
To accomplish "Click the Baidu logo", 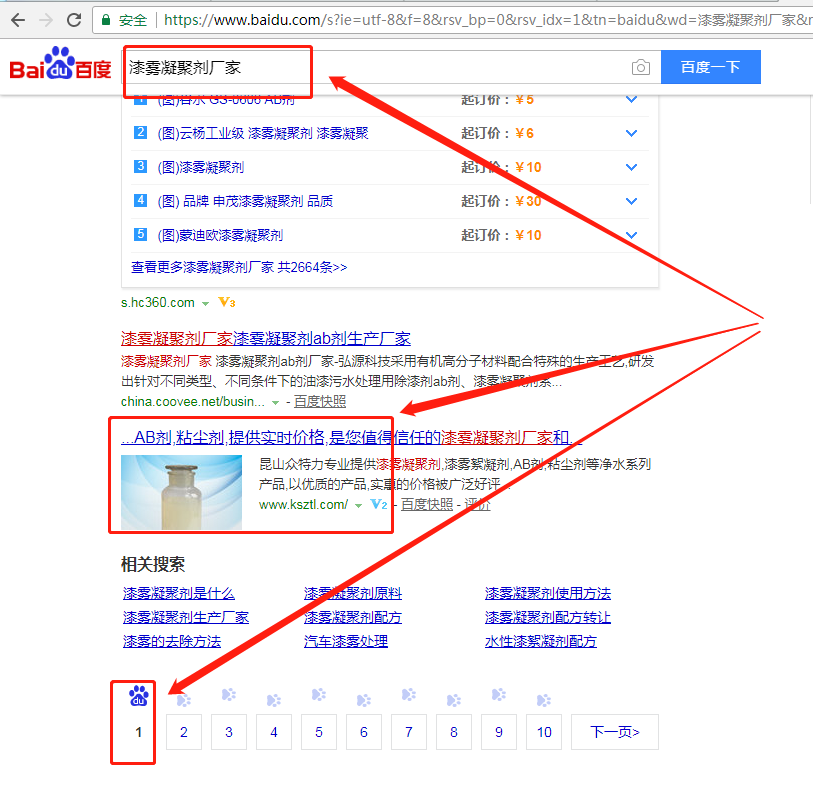I will click(60, 67).
